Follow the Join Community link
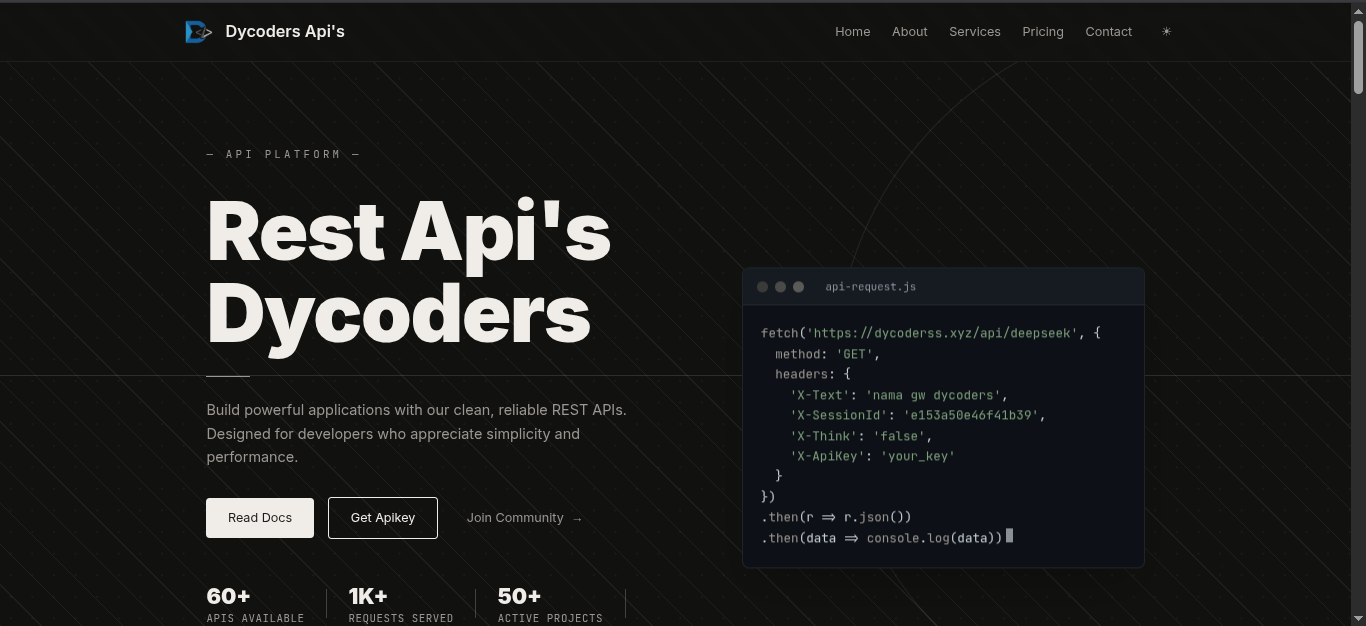Screen dimensions: 1366x626 (x=524, y=518)
